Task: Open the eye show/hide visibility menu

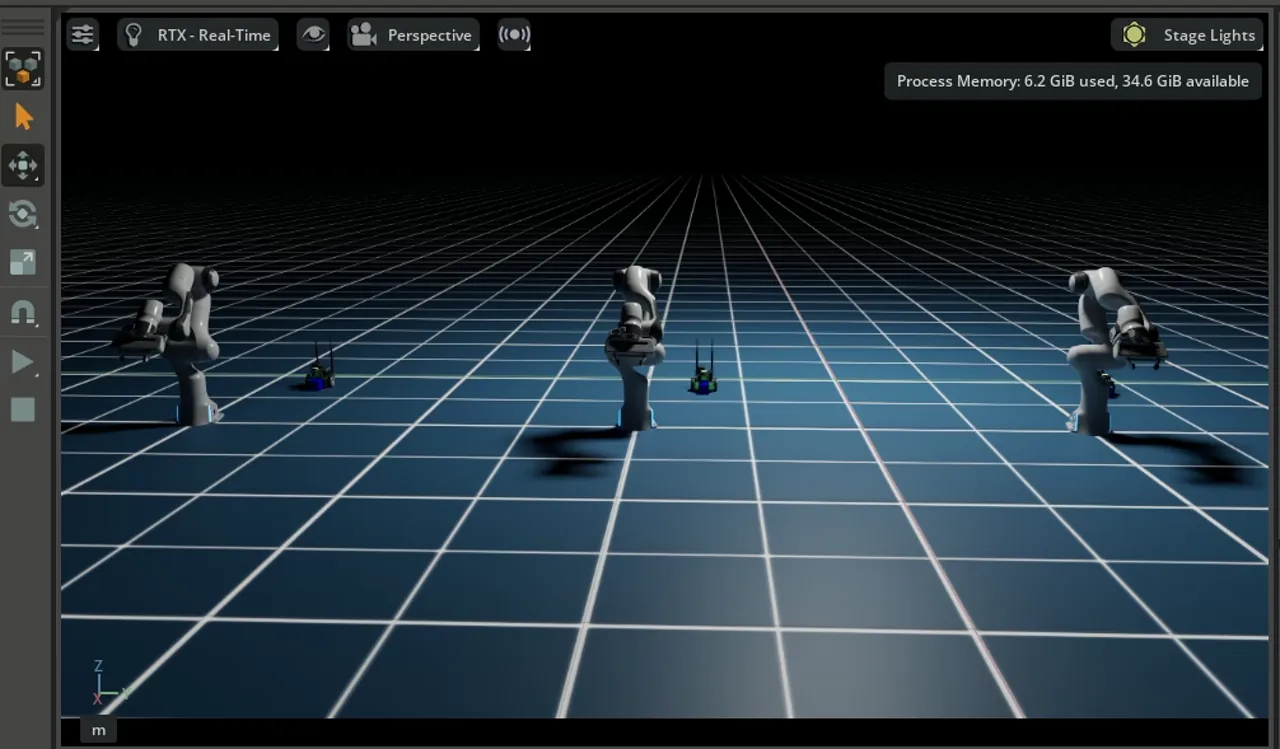Action: pyautogui.click(x=313, y=35)
